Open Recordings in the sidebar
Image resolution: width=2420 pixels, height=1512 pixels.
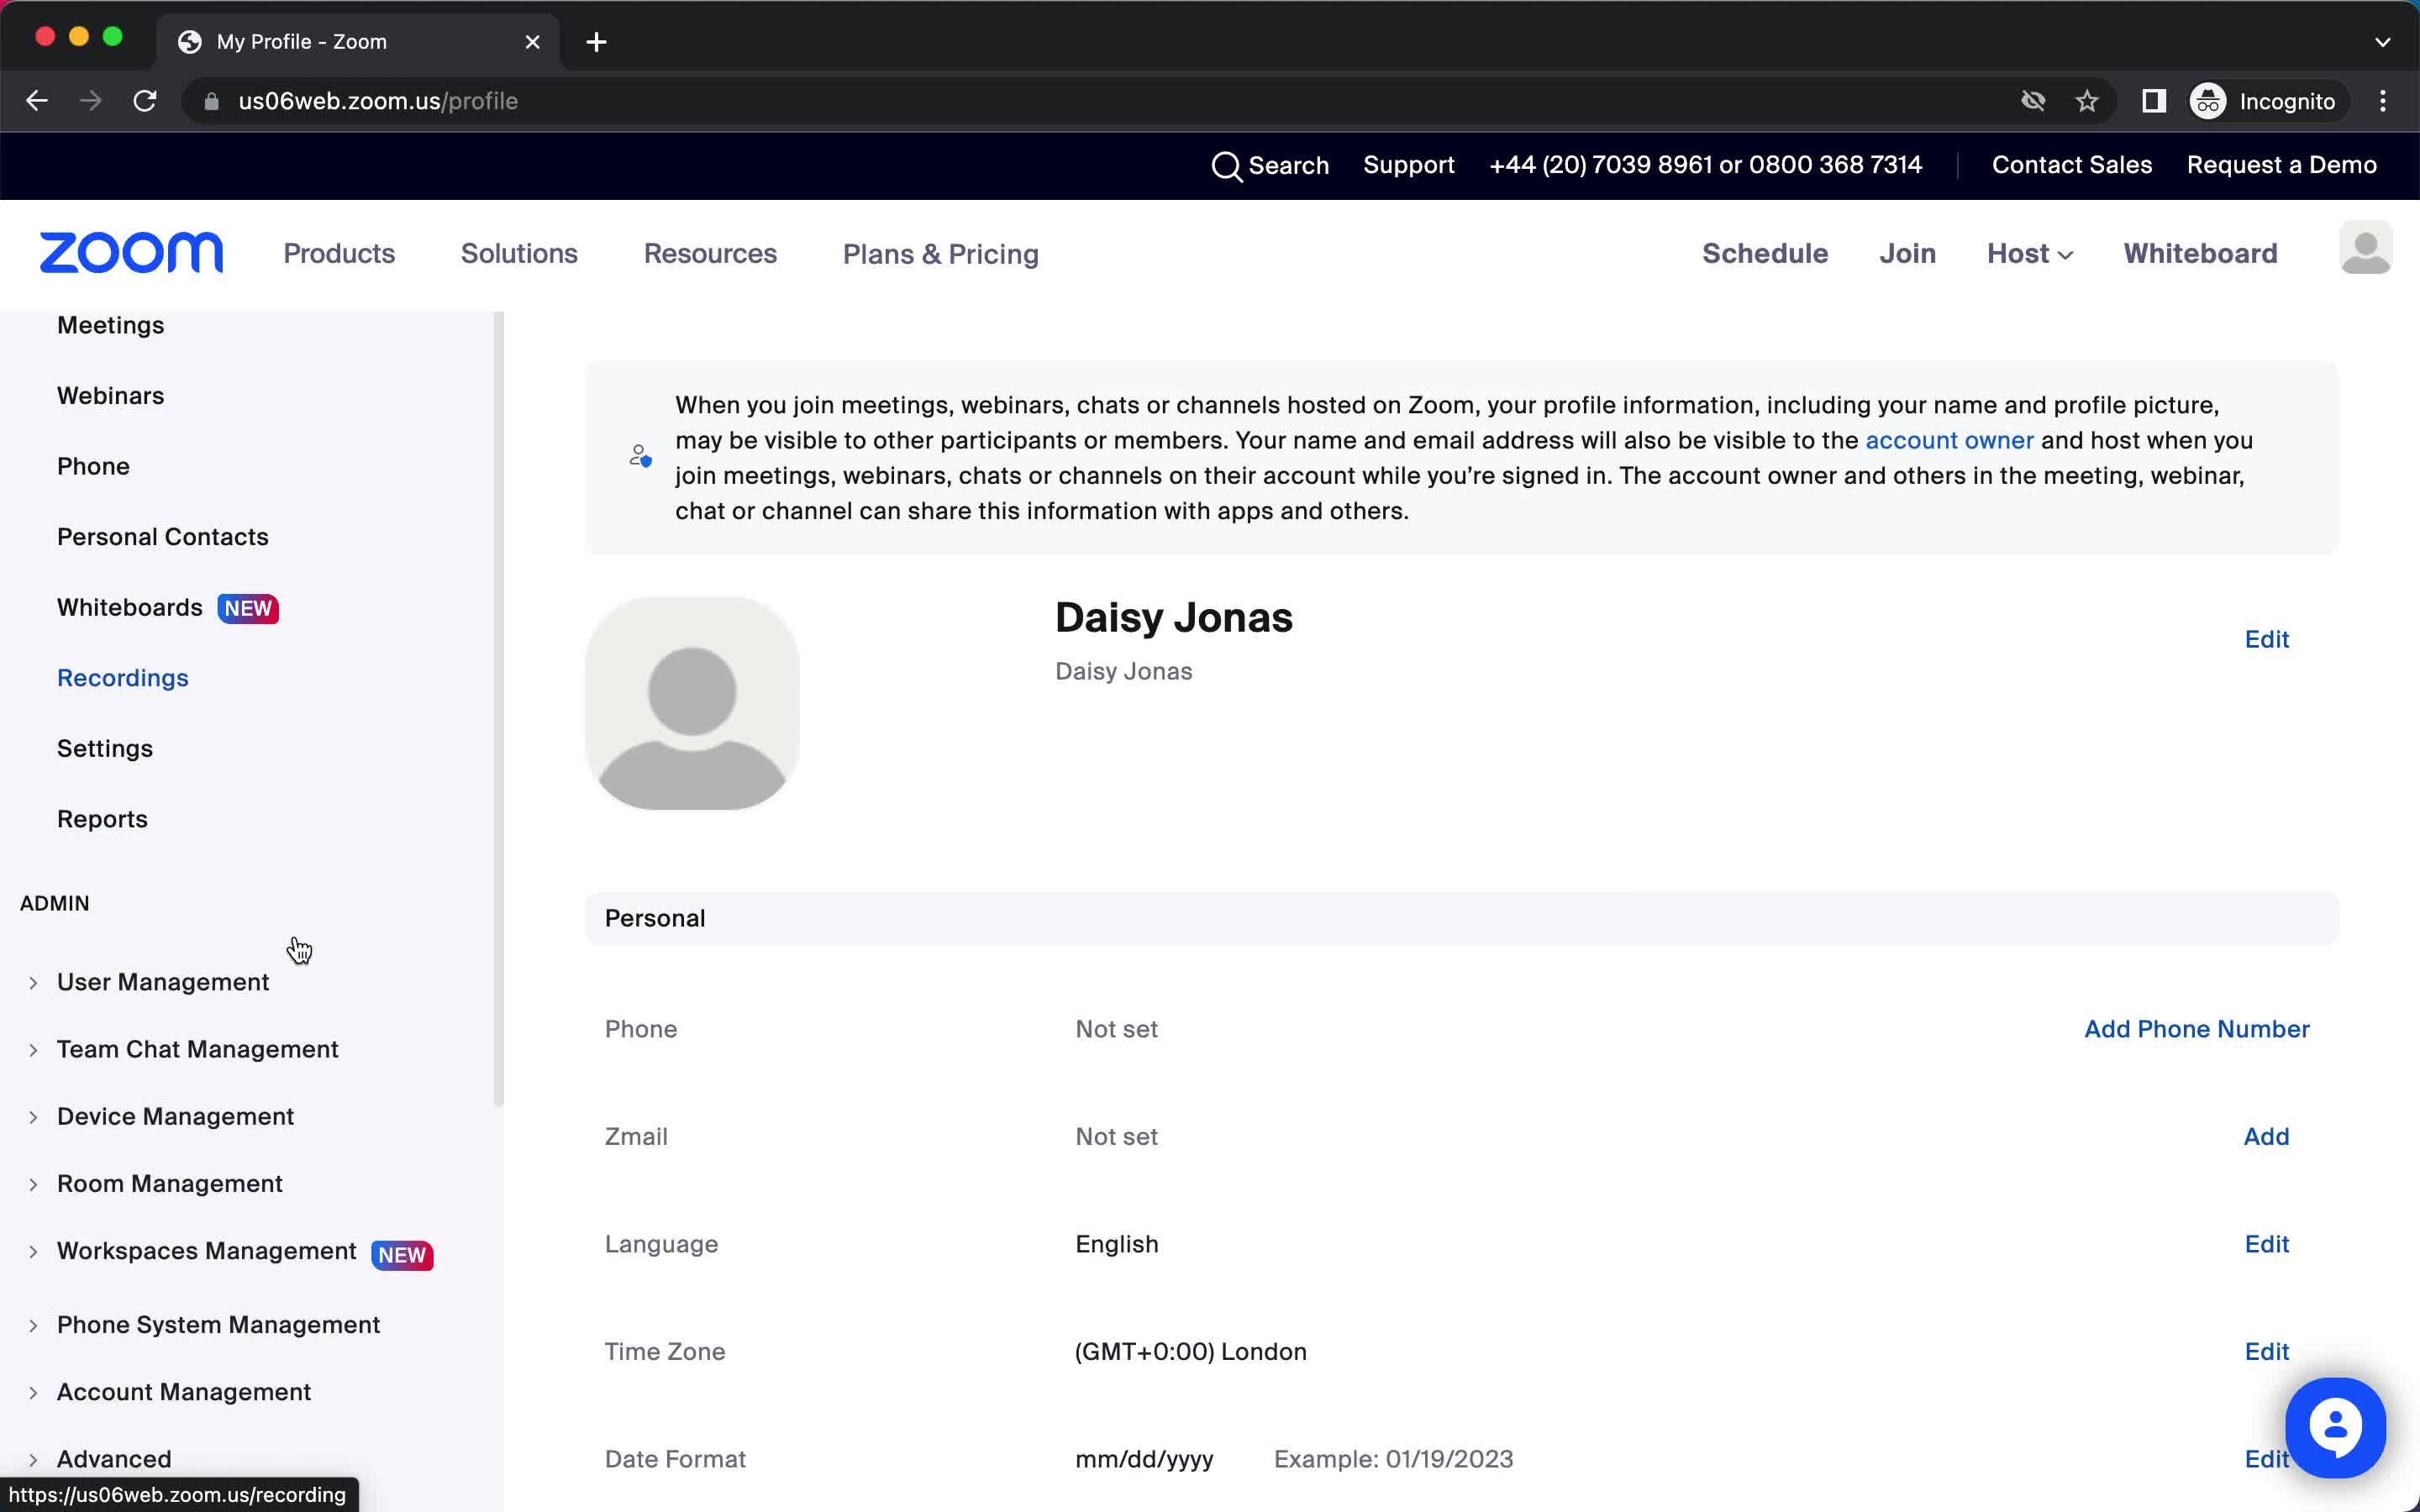click(x=122, y=678)
